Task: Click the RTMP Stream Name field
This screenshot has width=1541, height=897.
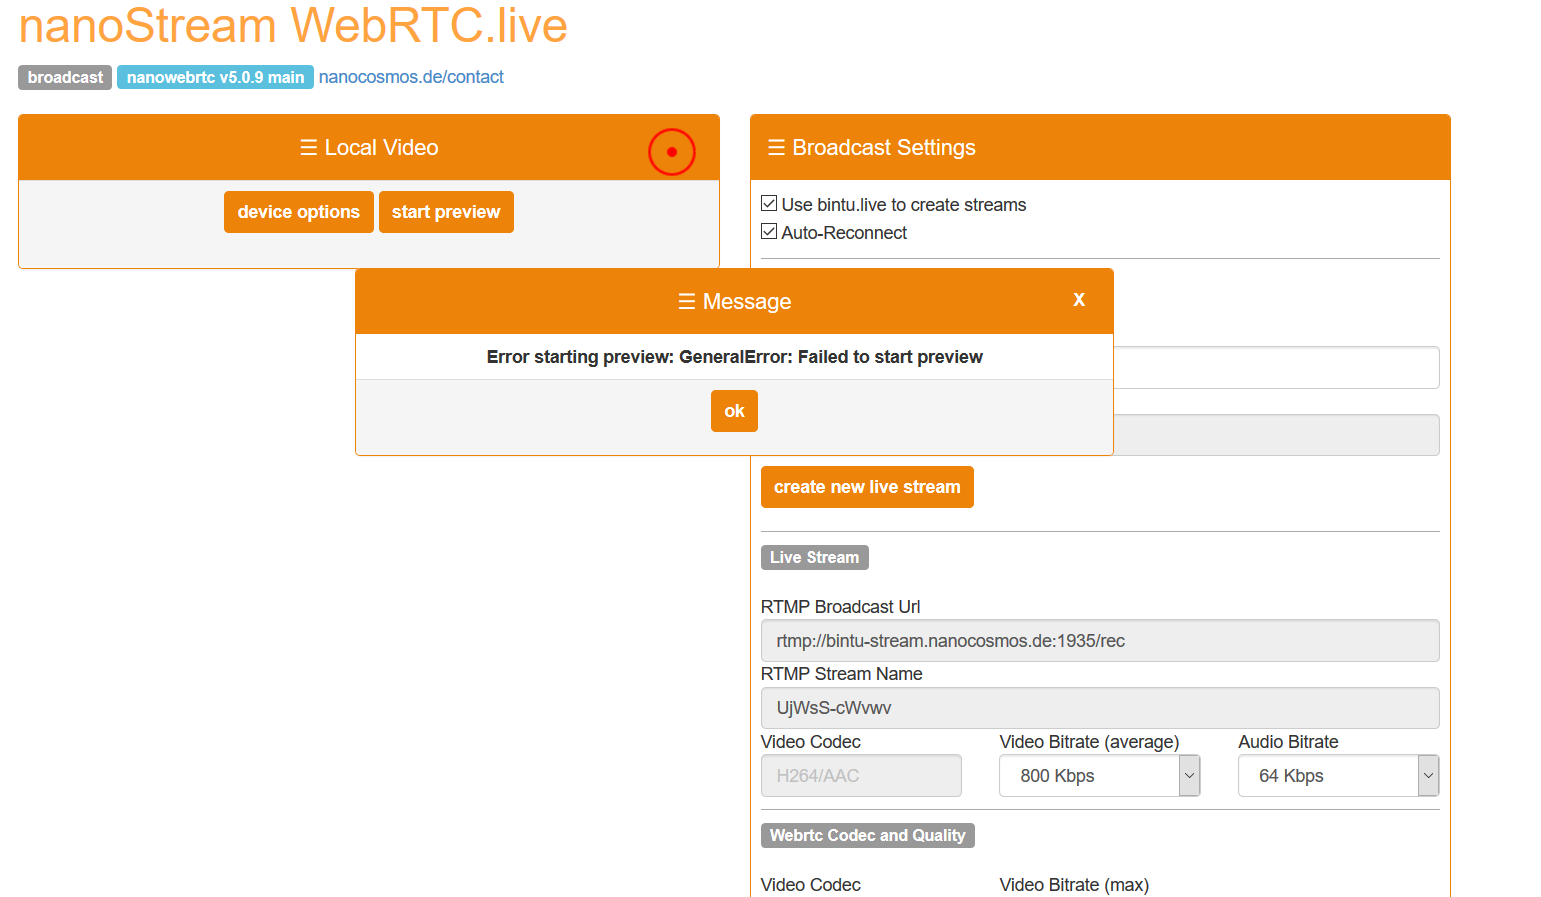Action: coord(1100,708)
